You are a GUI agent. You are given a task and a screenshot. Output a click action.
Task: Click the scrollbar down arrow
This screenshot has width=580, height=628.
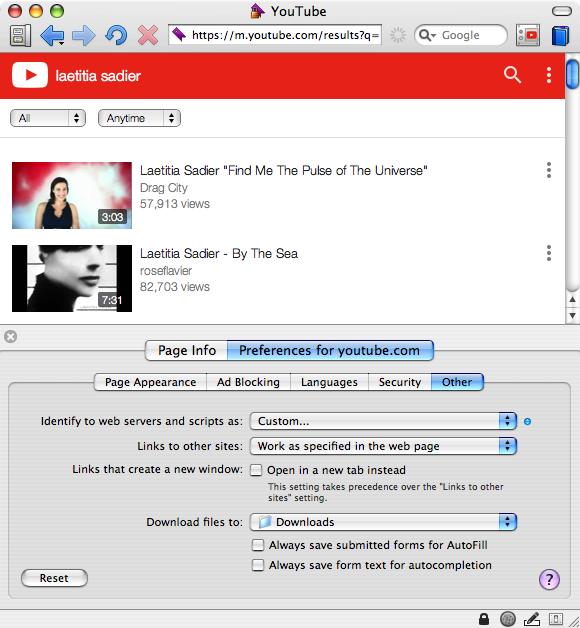point(572,316)
